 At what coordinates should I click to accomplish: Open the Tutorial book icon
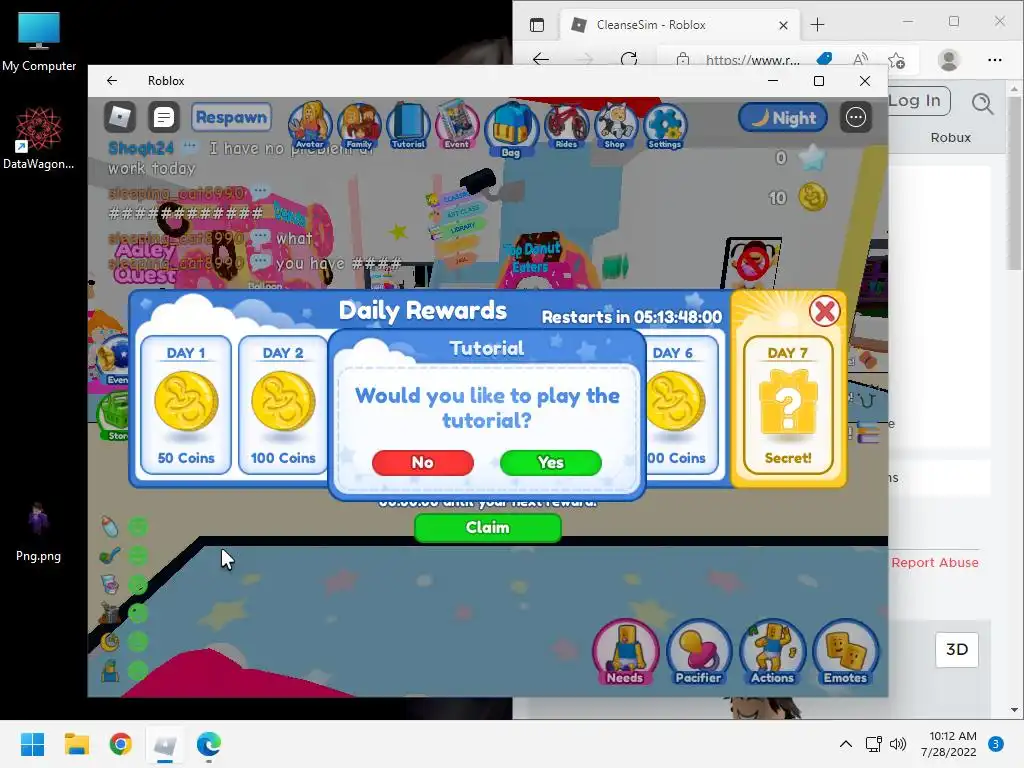pyautogui.click(x=408, y=125)
